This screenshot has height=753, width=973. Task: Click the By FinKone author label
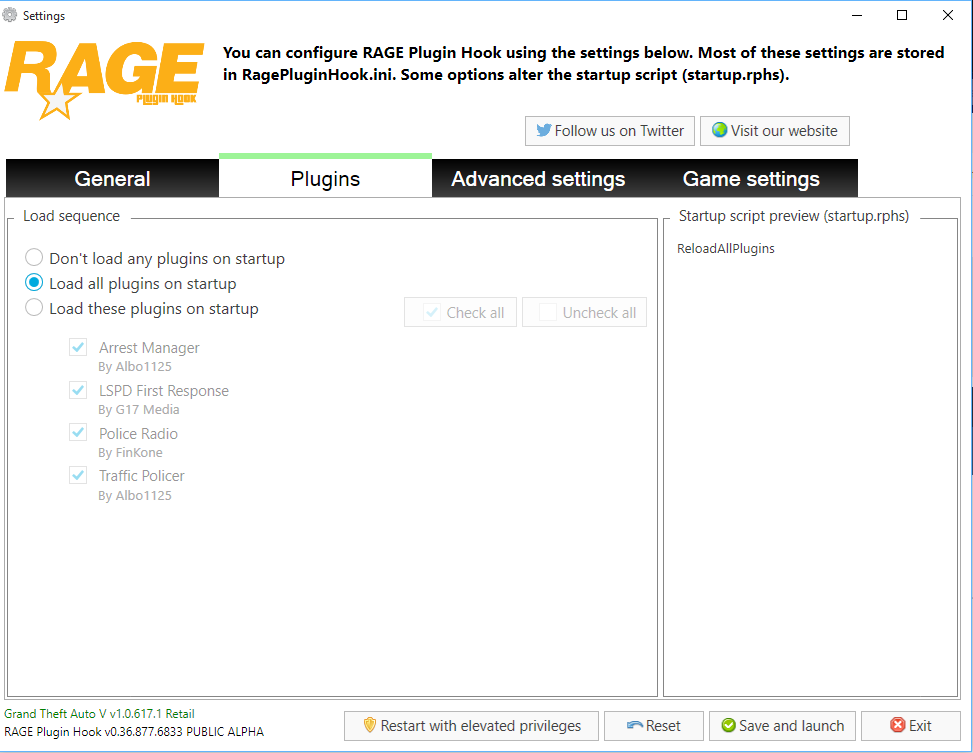coord(130,453)
